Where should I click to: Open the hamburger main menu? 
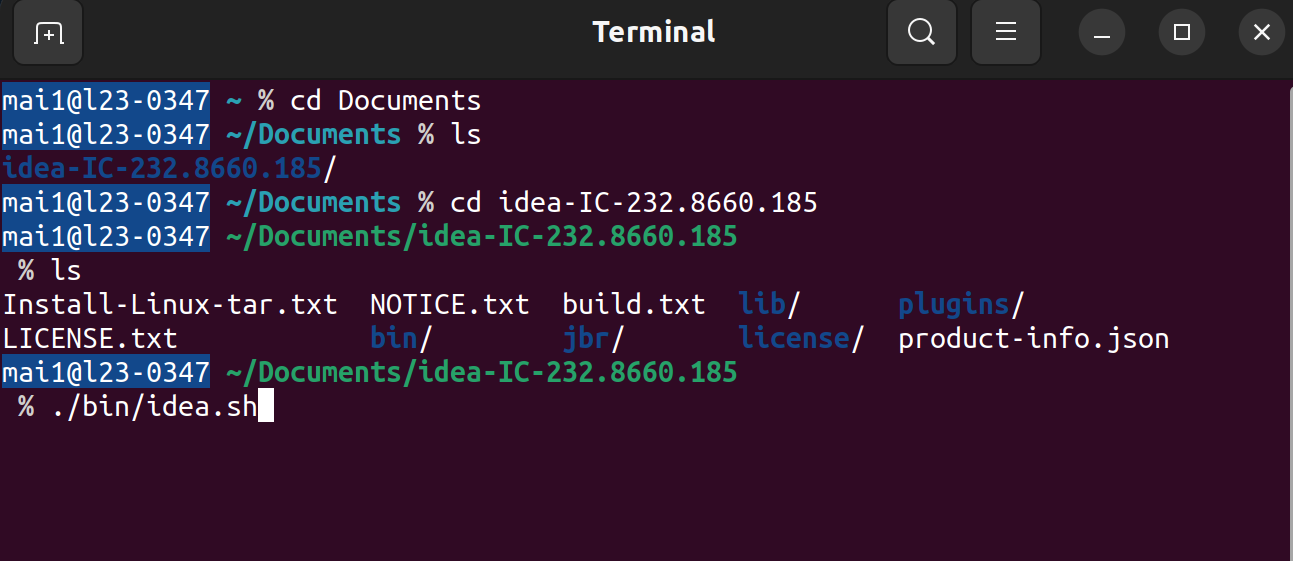tap(1005, 33)
